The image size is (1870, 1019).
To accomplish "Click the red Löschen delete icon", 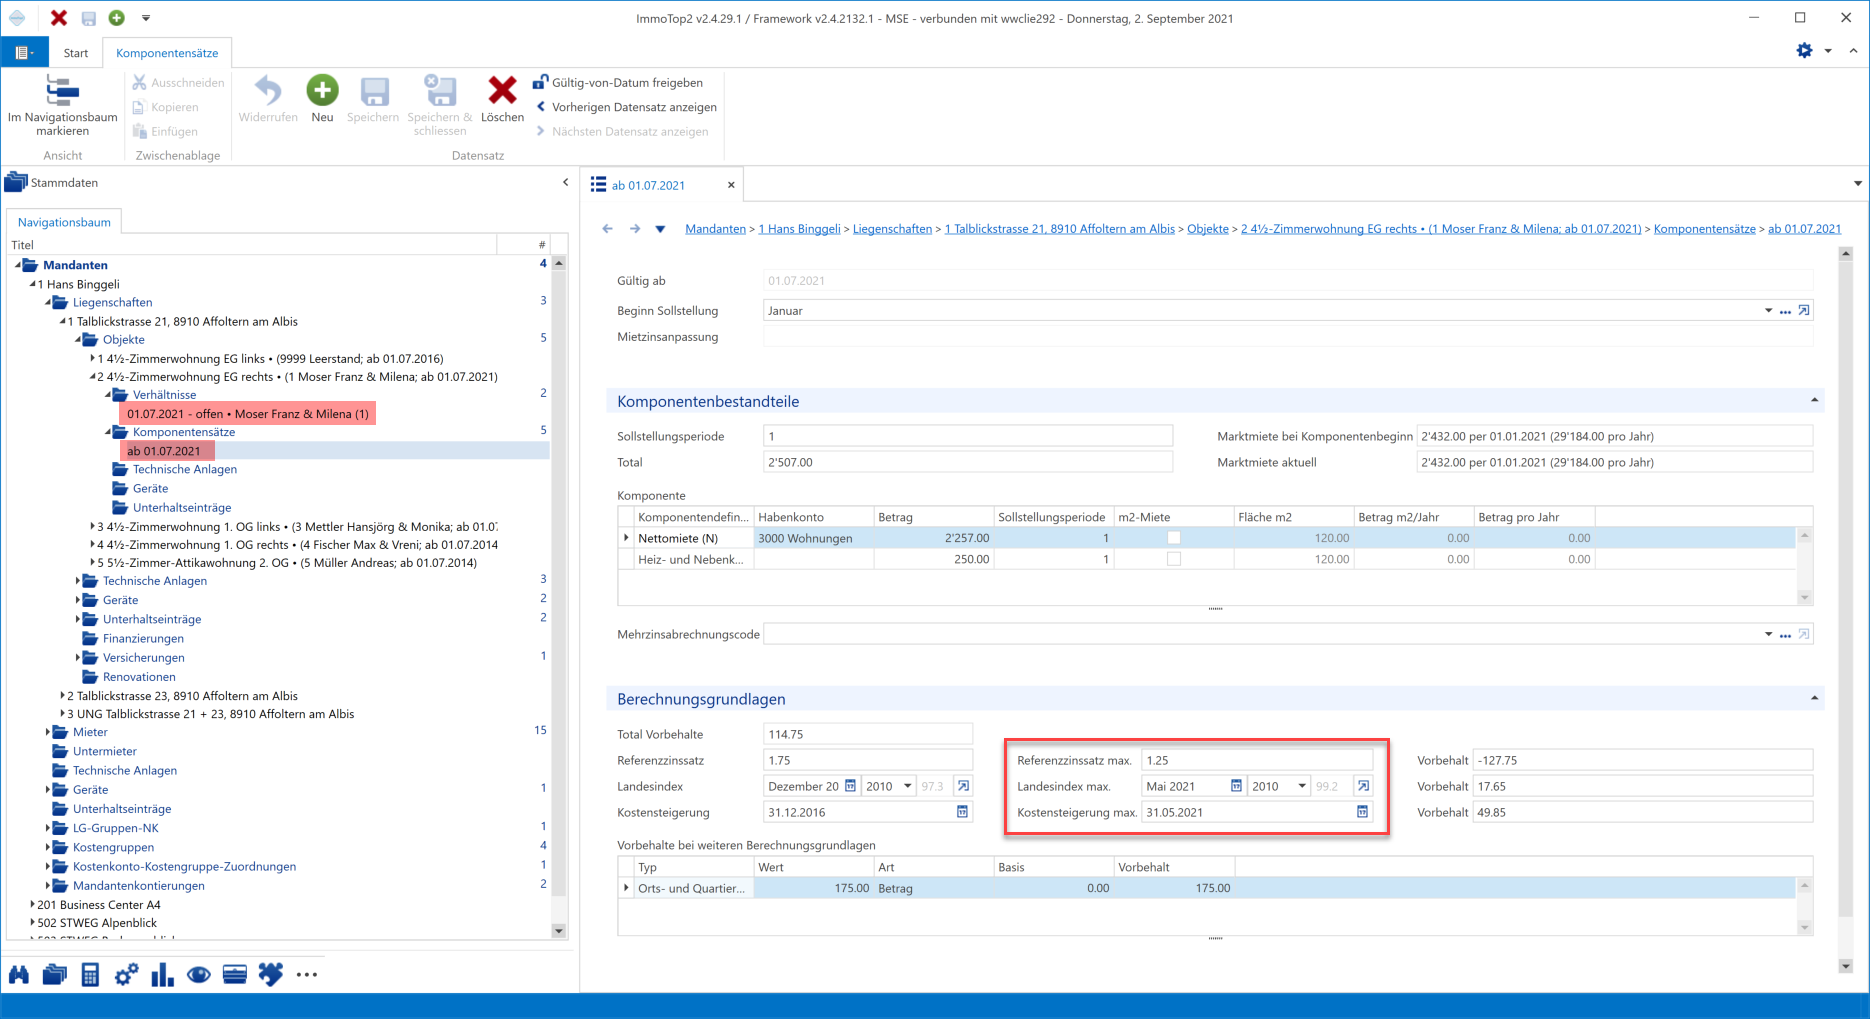I will [x=502, y=91].
